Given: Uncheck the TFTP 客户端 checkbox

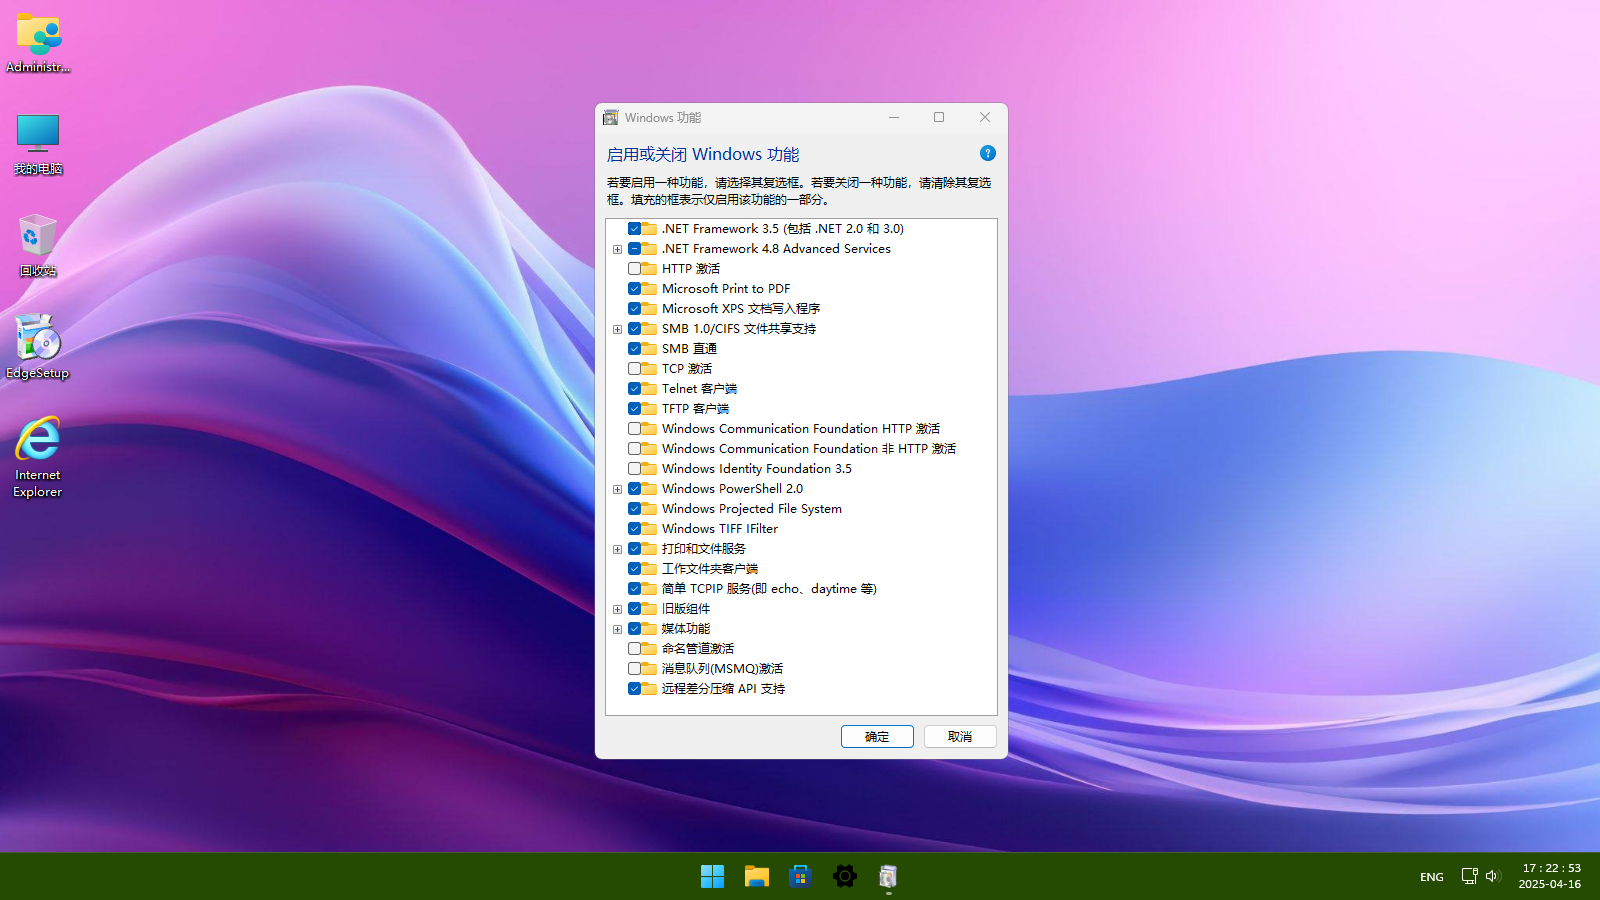Looking at the screenshot, I should pyautogui.click(x=634, y=409).
